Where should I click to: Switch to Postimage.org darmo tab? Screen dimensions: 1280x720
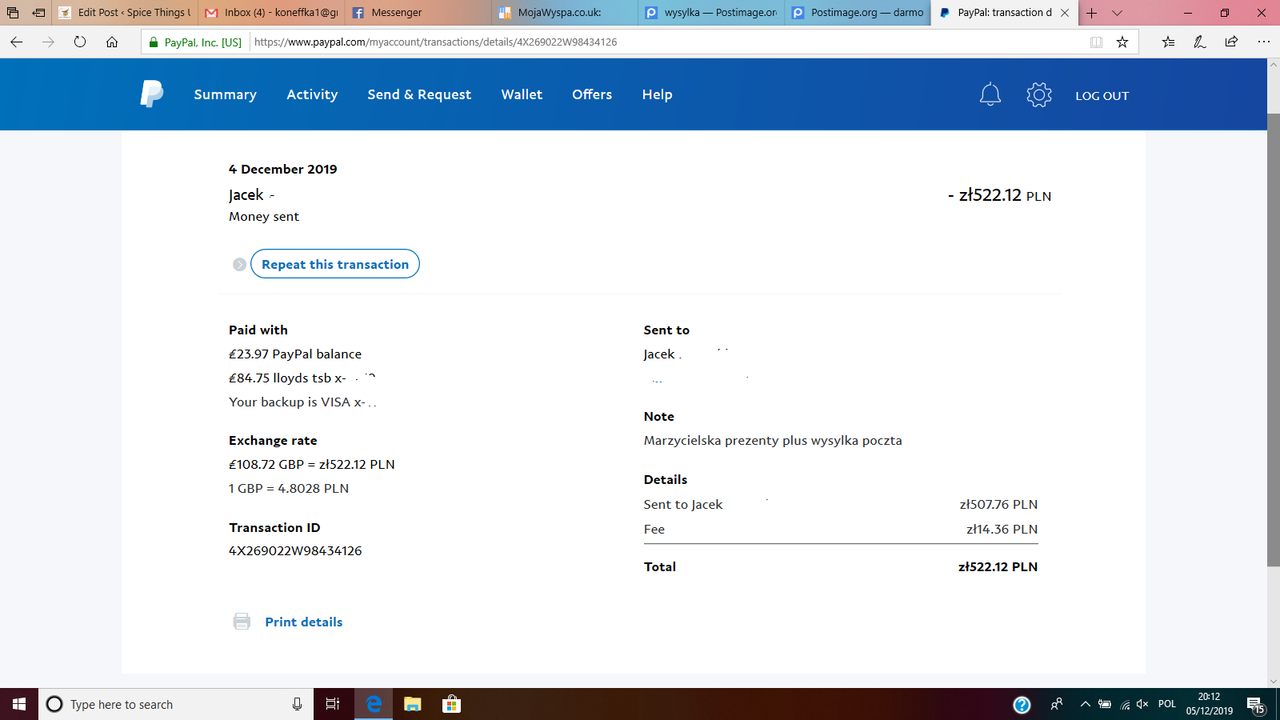858,13
